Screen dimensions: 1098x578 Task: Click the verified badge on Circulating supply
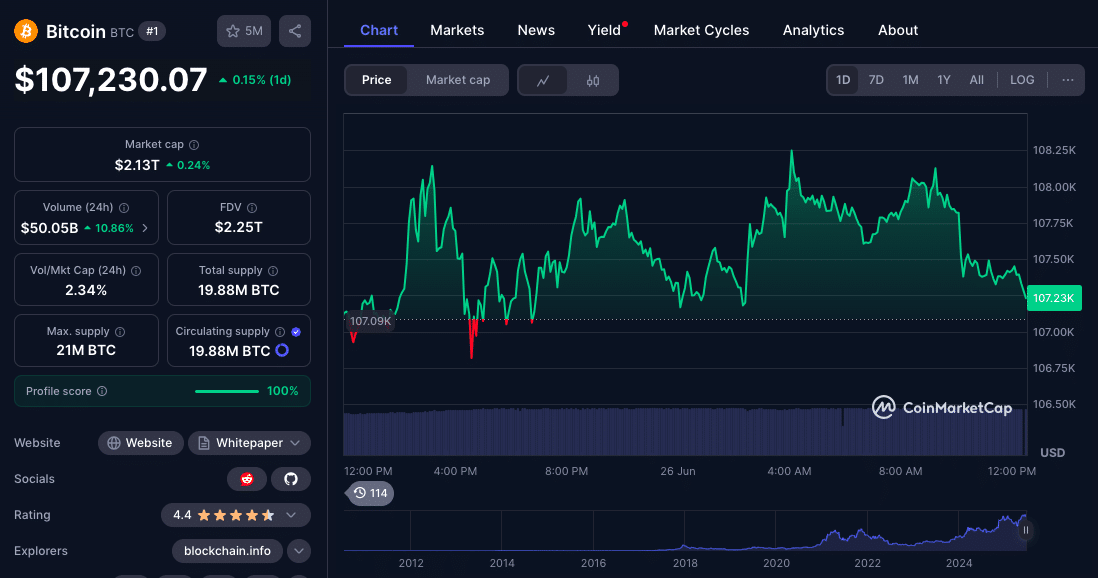tap(296, 332)
